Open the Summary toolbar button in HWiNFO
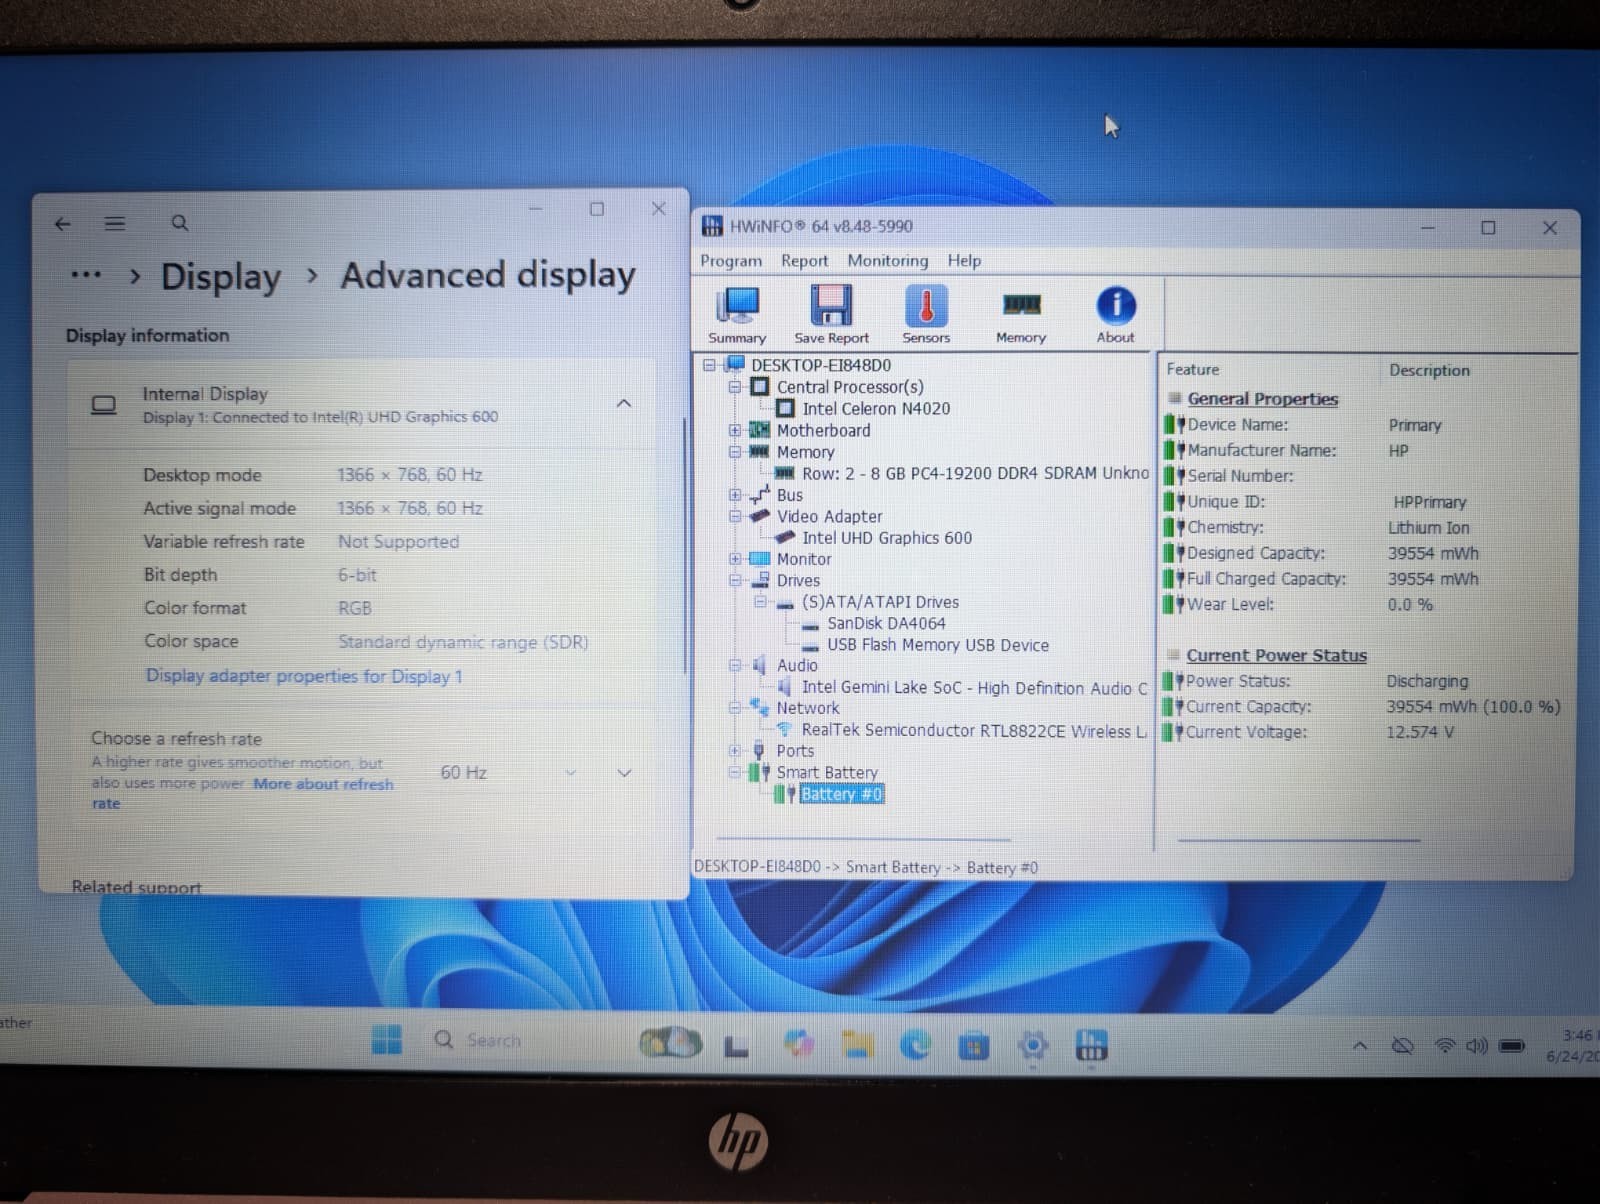 737,315
